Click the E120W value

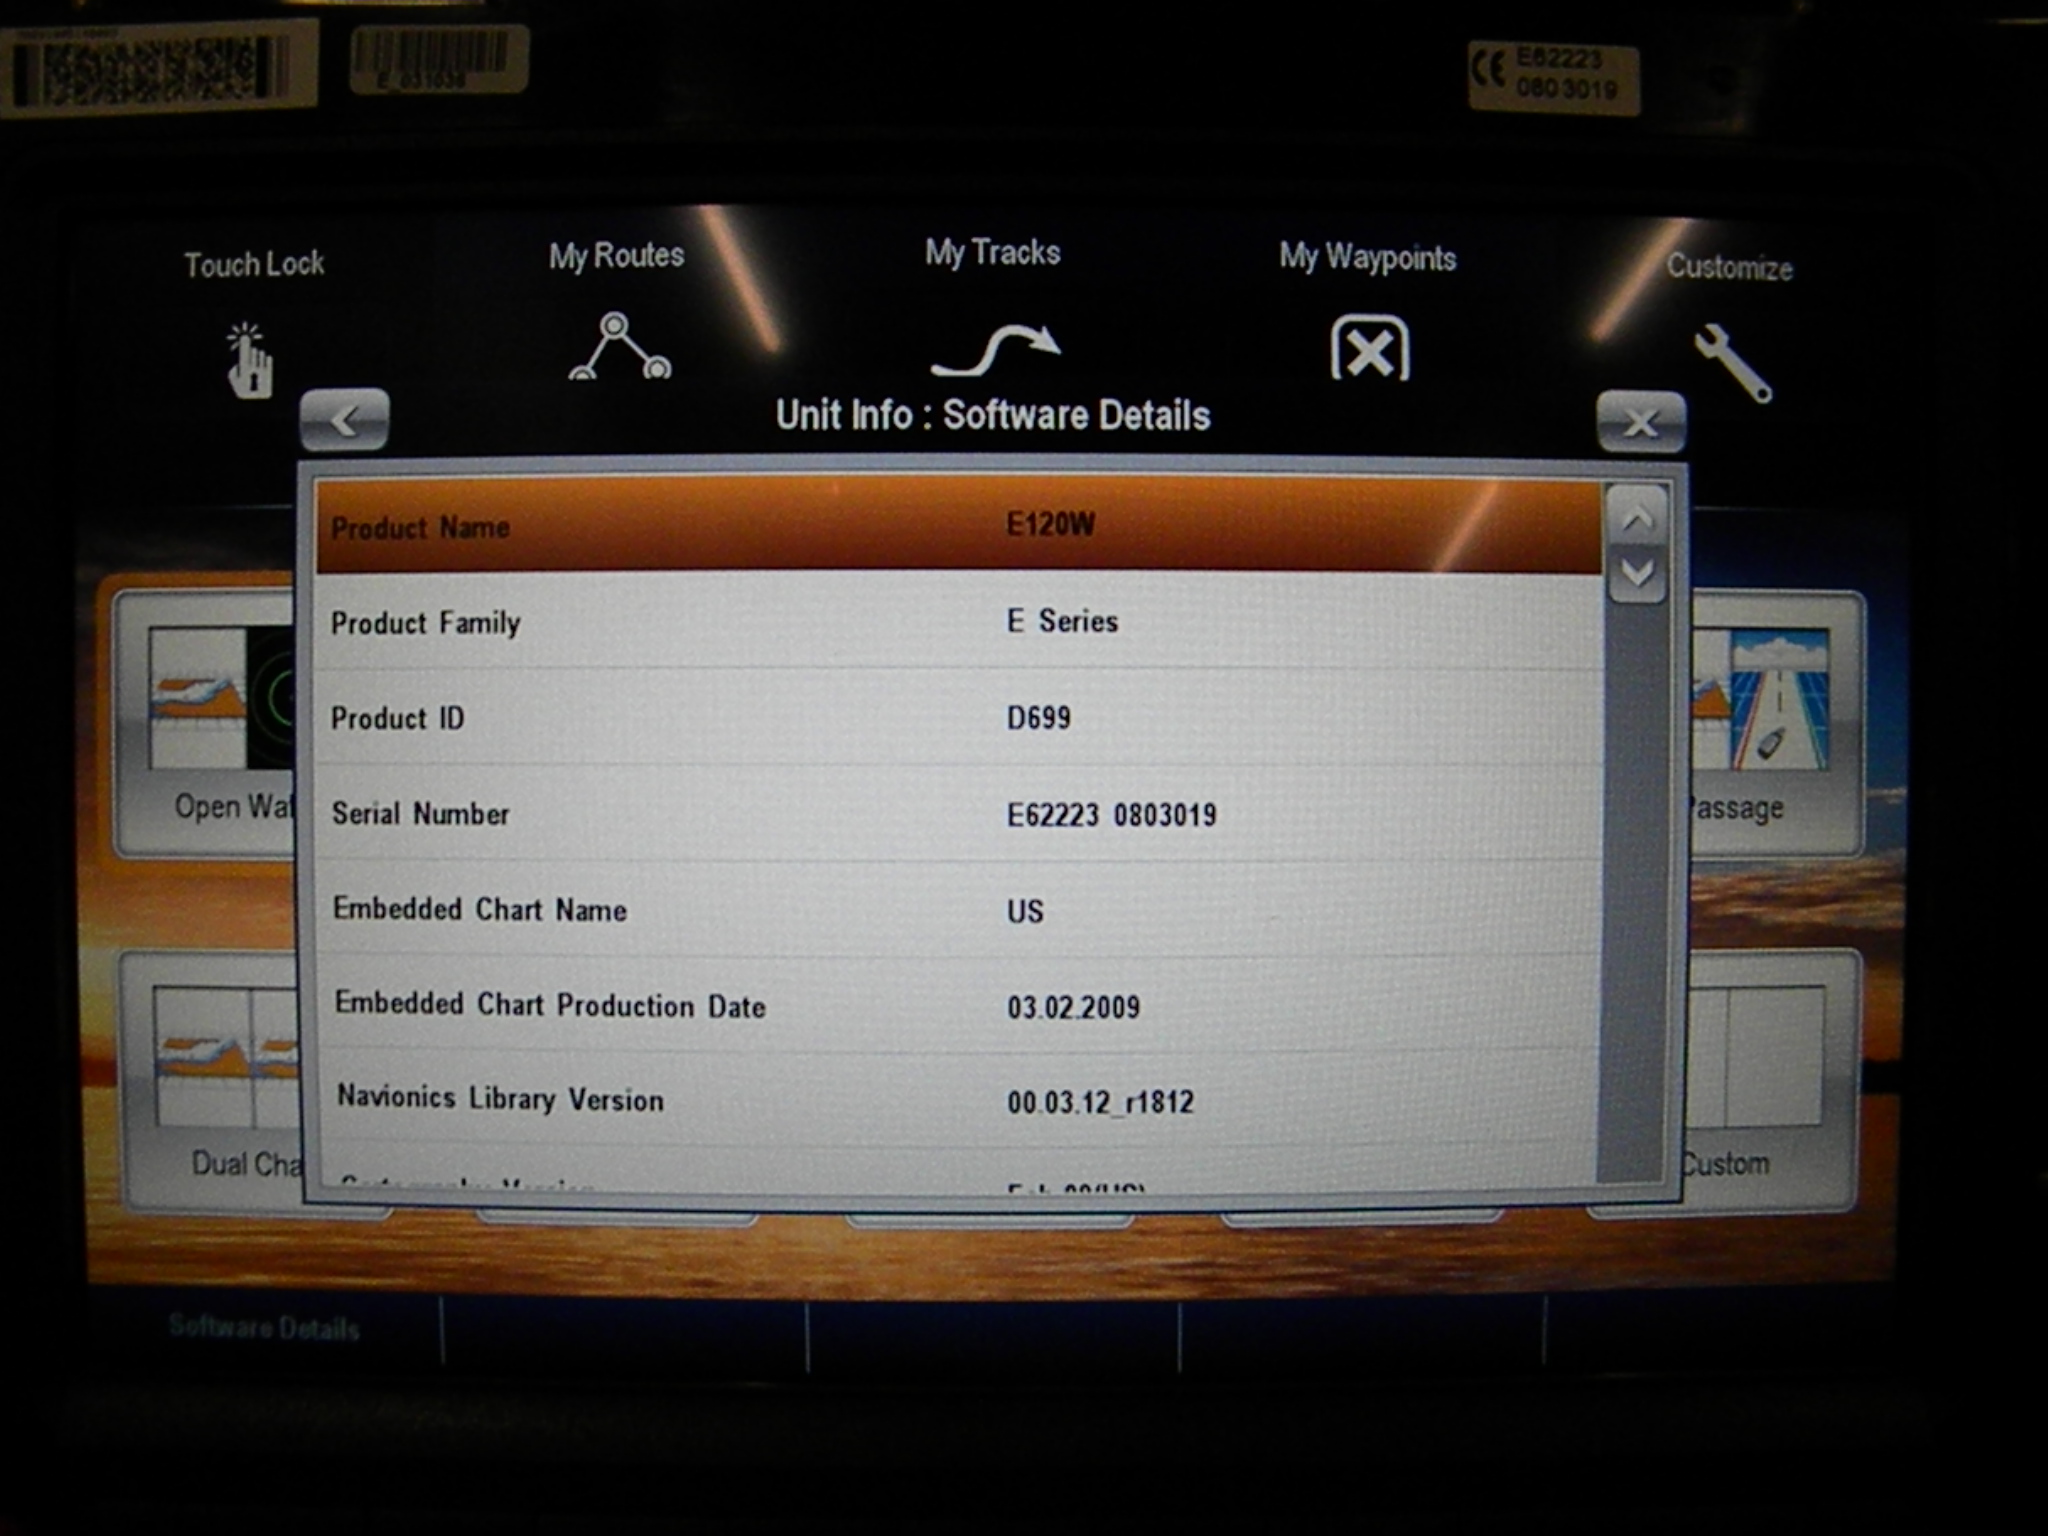(x=1050, y=525)
